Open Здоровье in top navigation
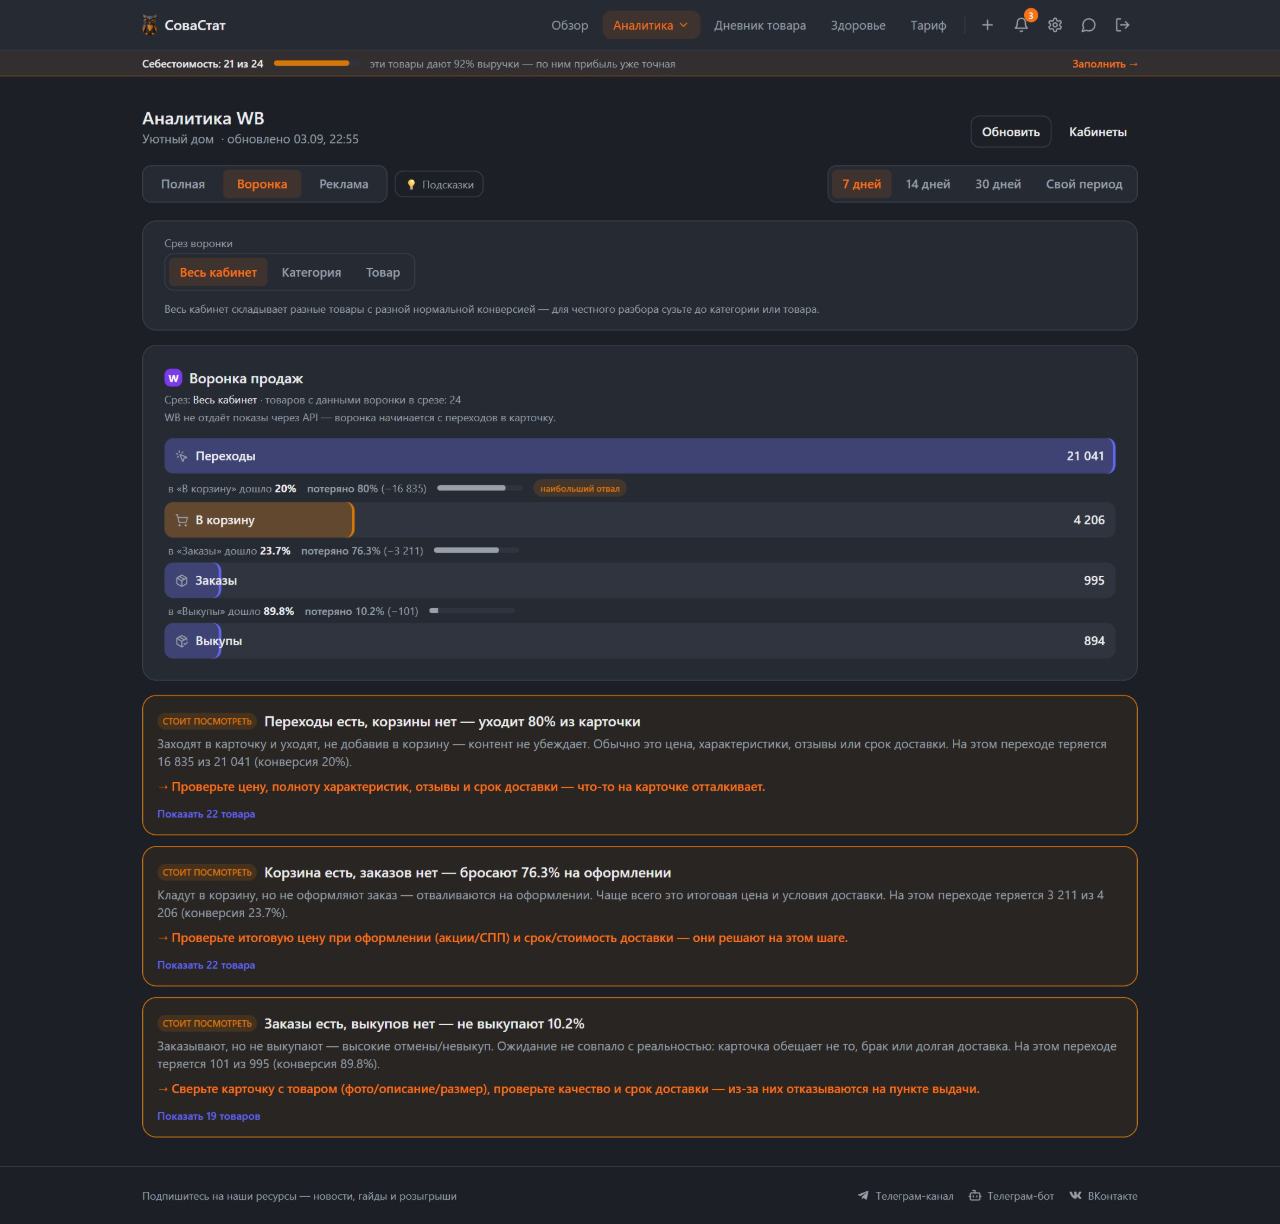This screenshot has width=1280, height=1224. tap(858, 25)
